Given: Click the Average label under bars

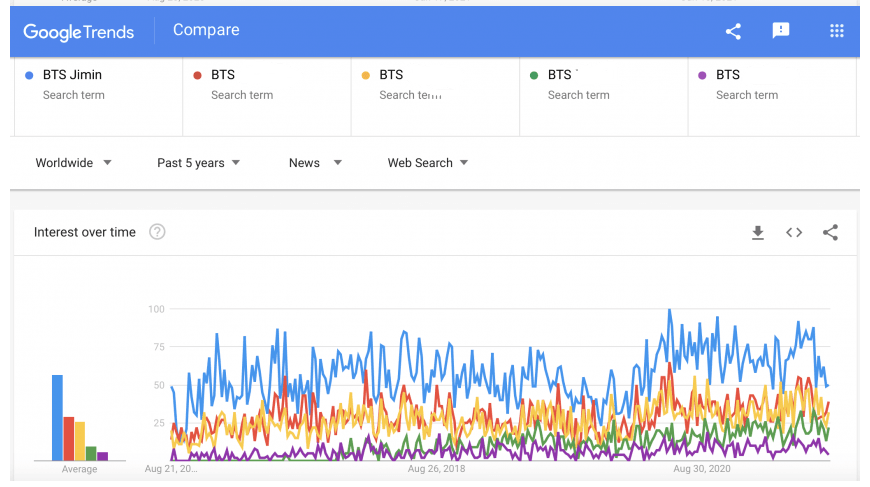Looking at the screenshot, I should (x=79, y=469).
